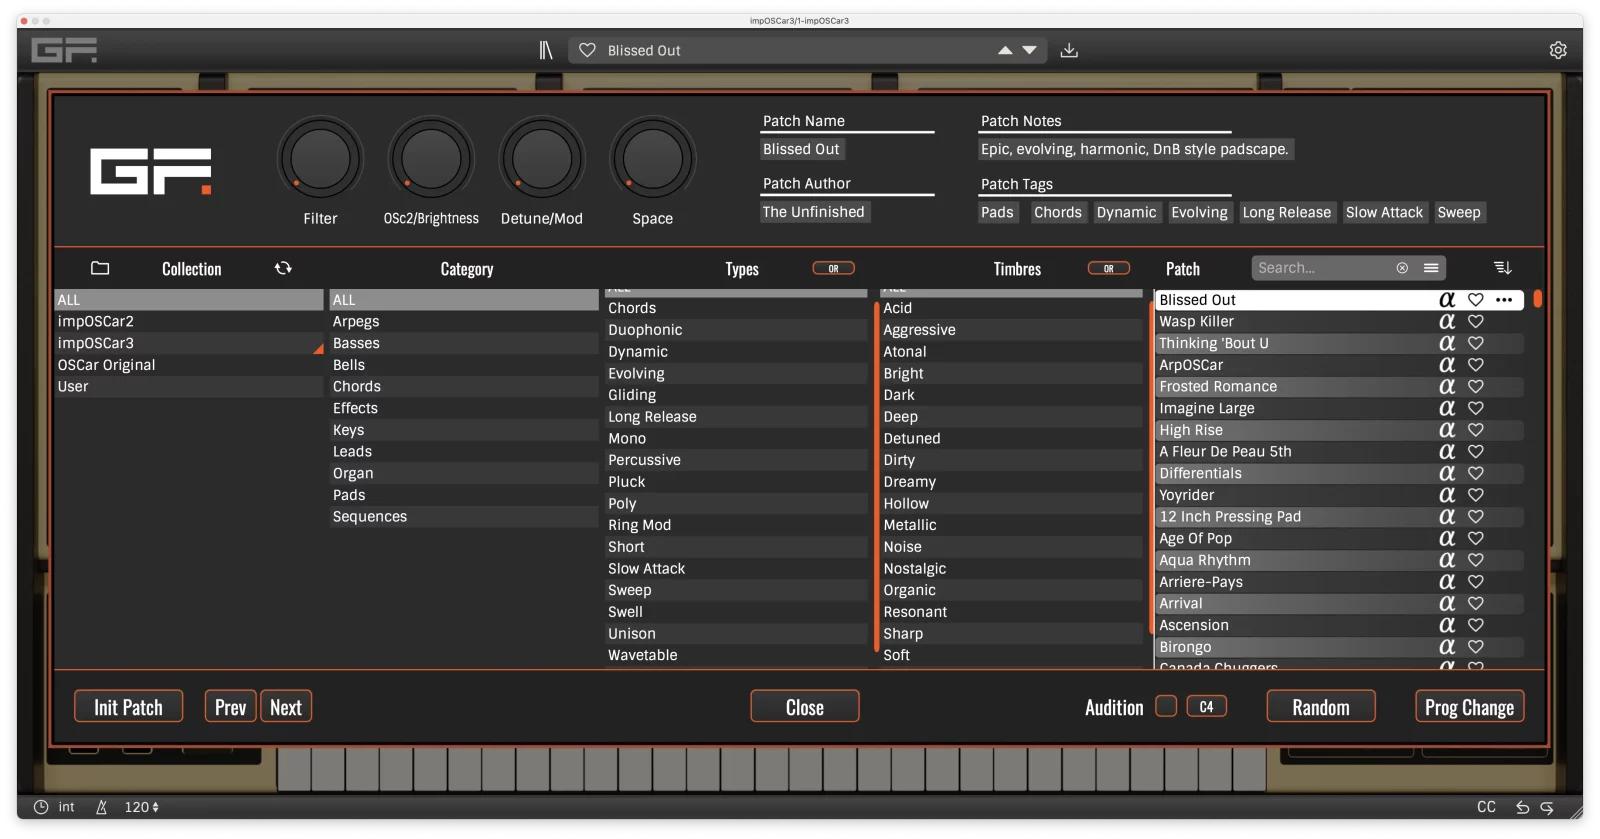This screenshot has width=1600, height=839.
Task: Open the Blissed Out preset dropdown
Action: (807, 50)
